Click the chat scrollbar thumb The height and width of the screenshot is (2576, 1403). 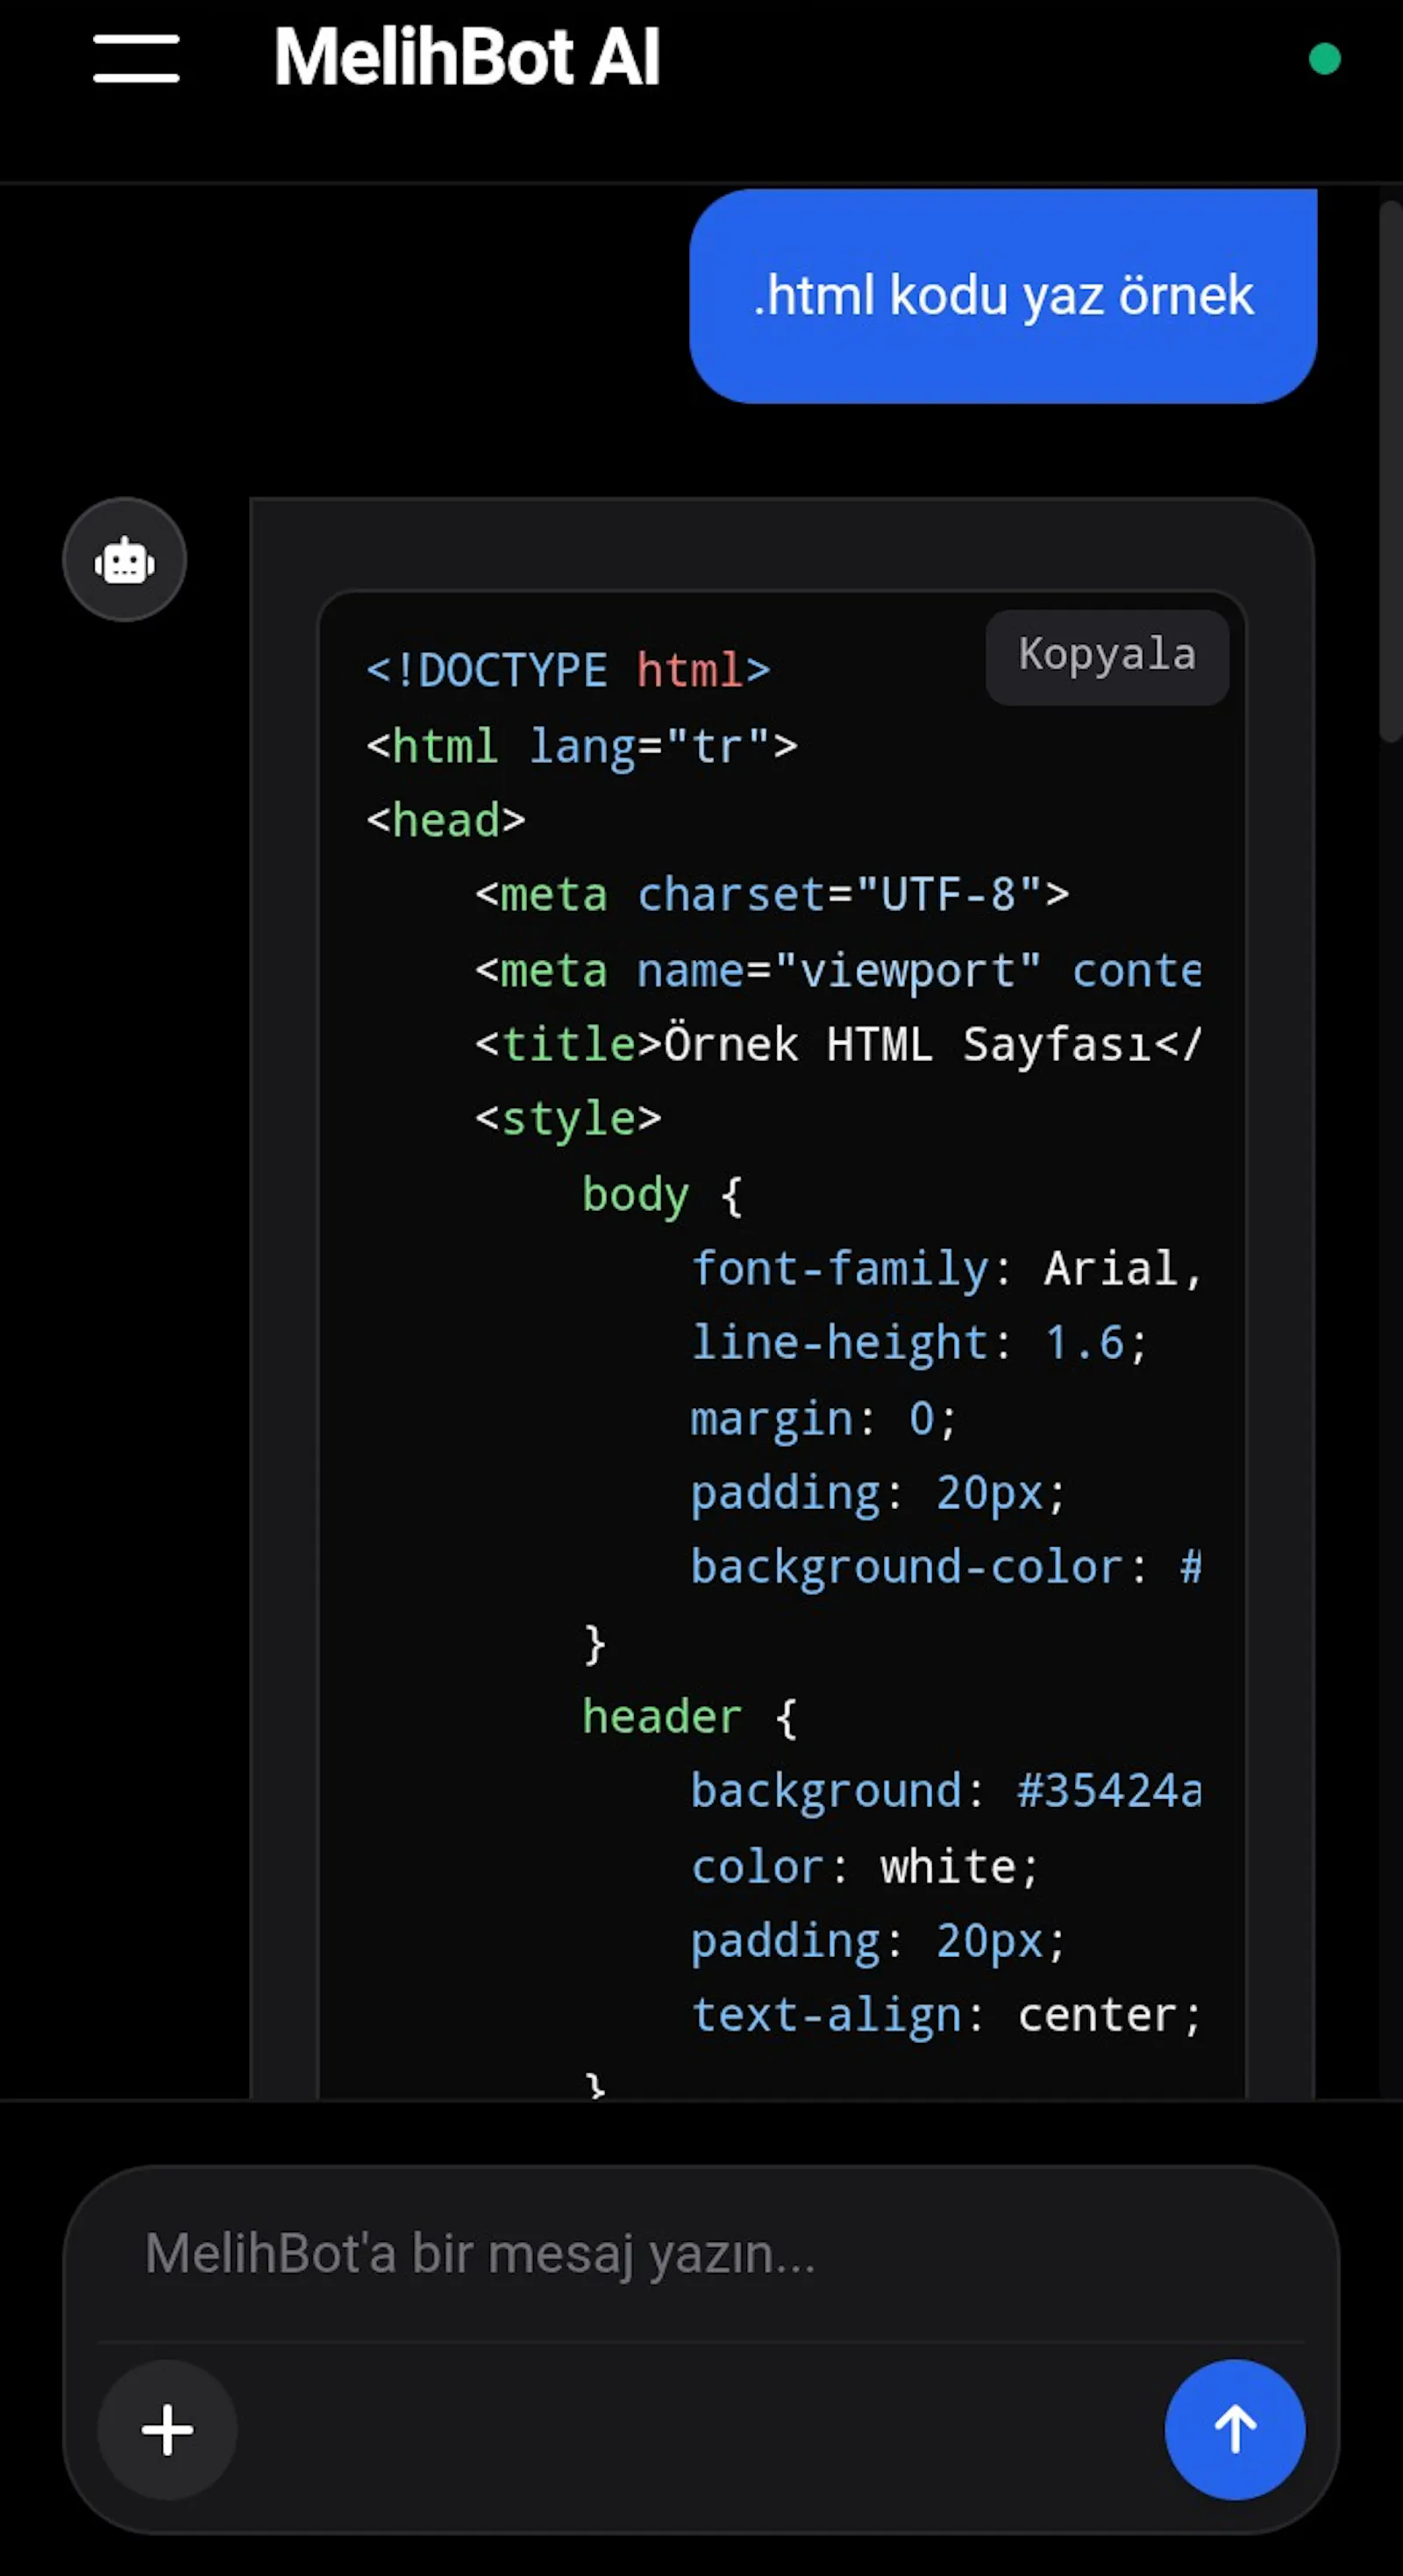tap(1390, 470)
